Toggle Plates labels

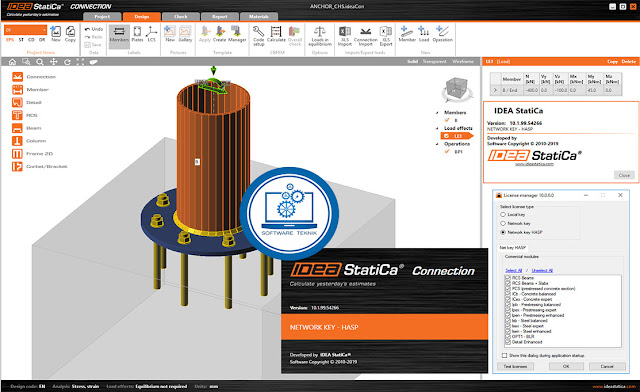(x=138, y=33)
